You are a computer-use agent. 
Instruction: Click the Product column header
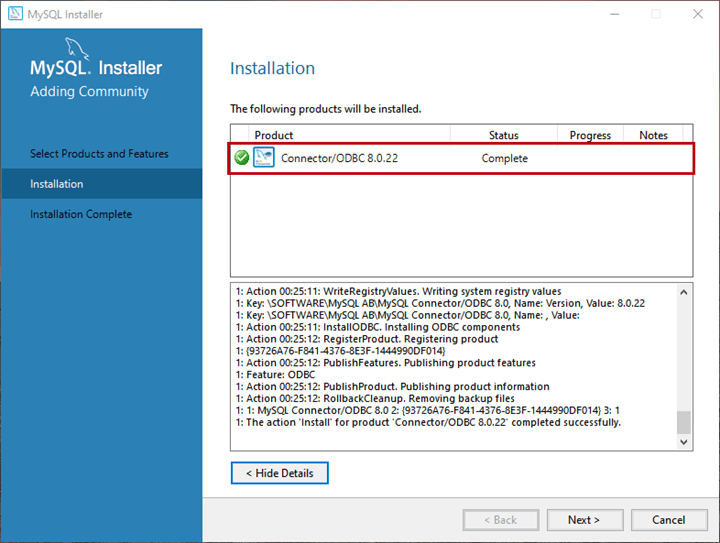coord(349,135)
